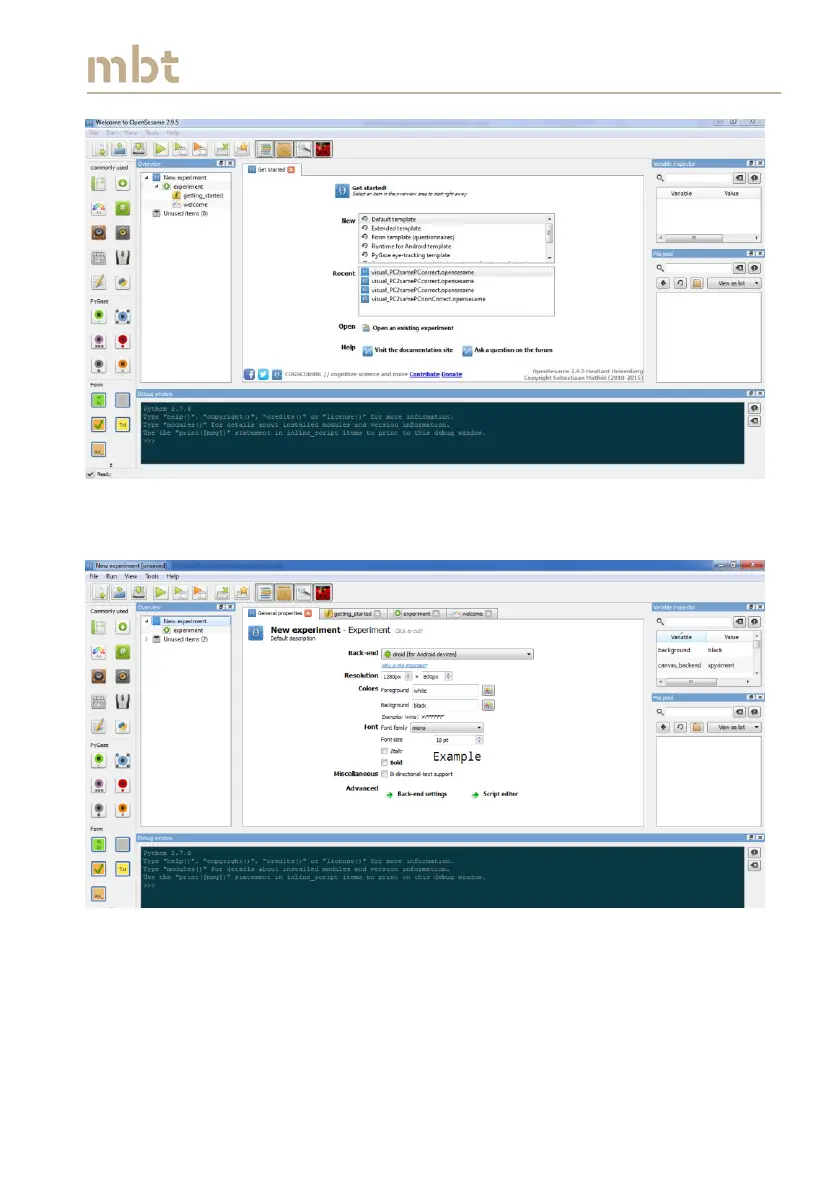Image resolution: width=839 pixels, height=1191 pixels.
Task: Click the New experiment icon in the Welcome window toolbar
Action: (x=99, y=149)
